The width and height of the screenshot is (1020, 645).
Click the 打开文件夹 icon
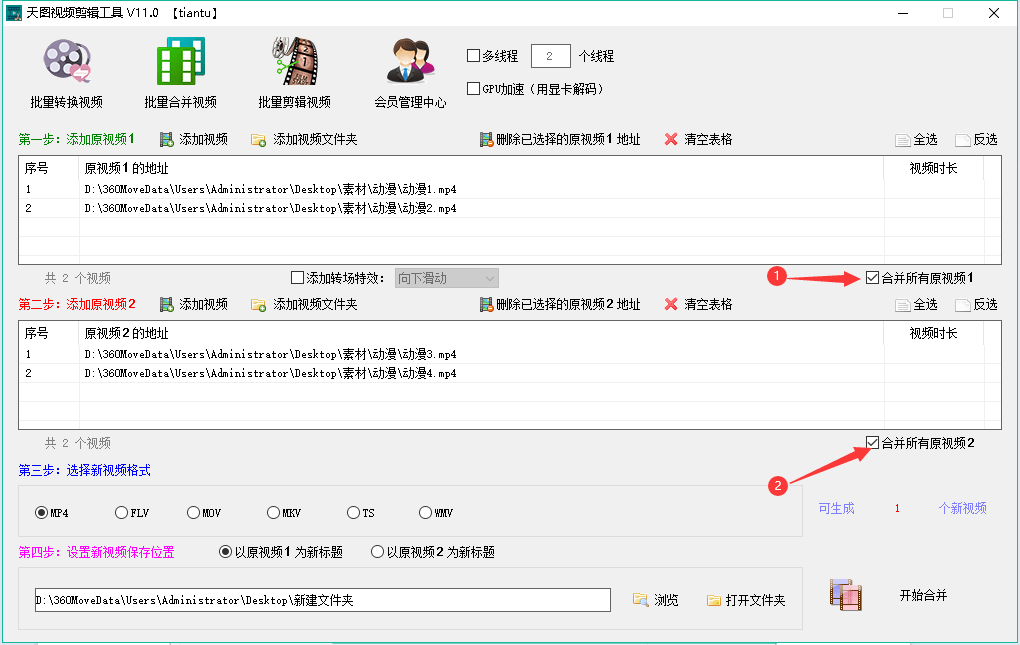pyautogui.click(x=714, y=600)
